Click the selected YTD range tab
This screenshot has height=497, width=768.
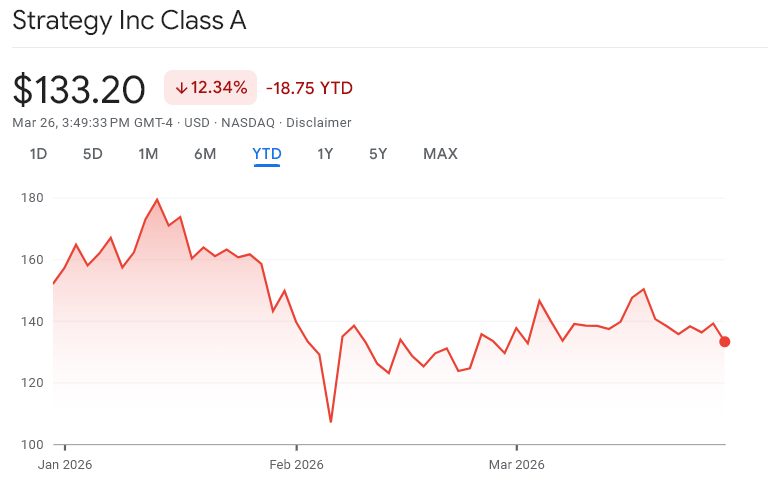click(267, 154)
